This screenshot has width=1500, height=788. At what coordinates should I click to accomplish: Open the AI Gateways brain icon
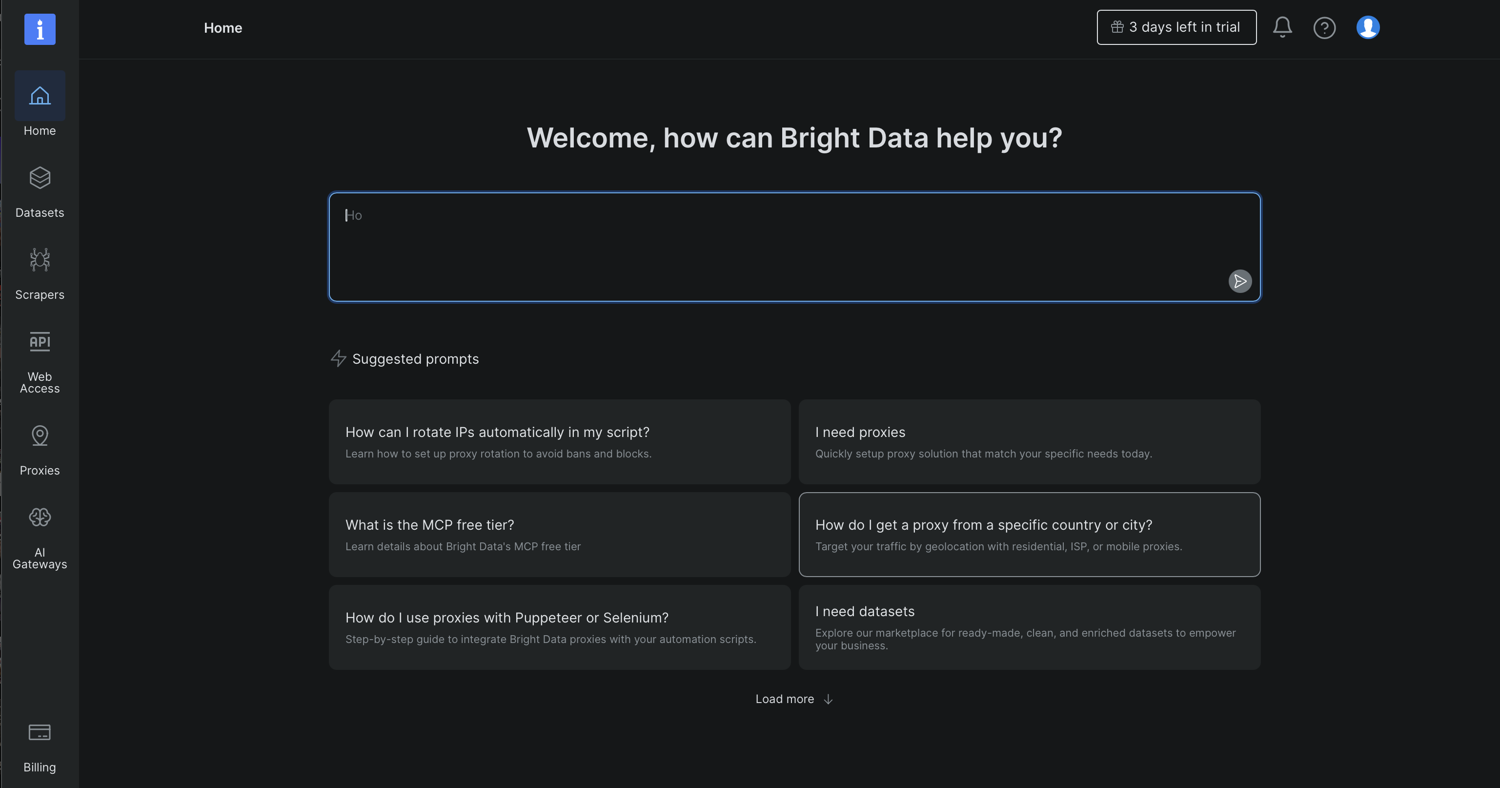coord(40,518)
